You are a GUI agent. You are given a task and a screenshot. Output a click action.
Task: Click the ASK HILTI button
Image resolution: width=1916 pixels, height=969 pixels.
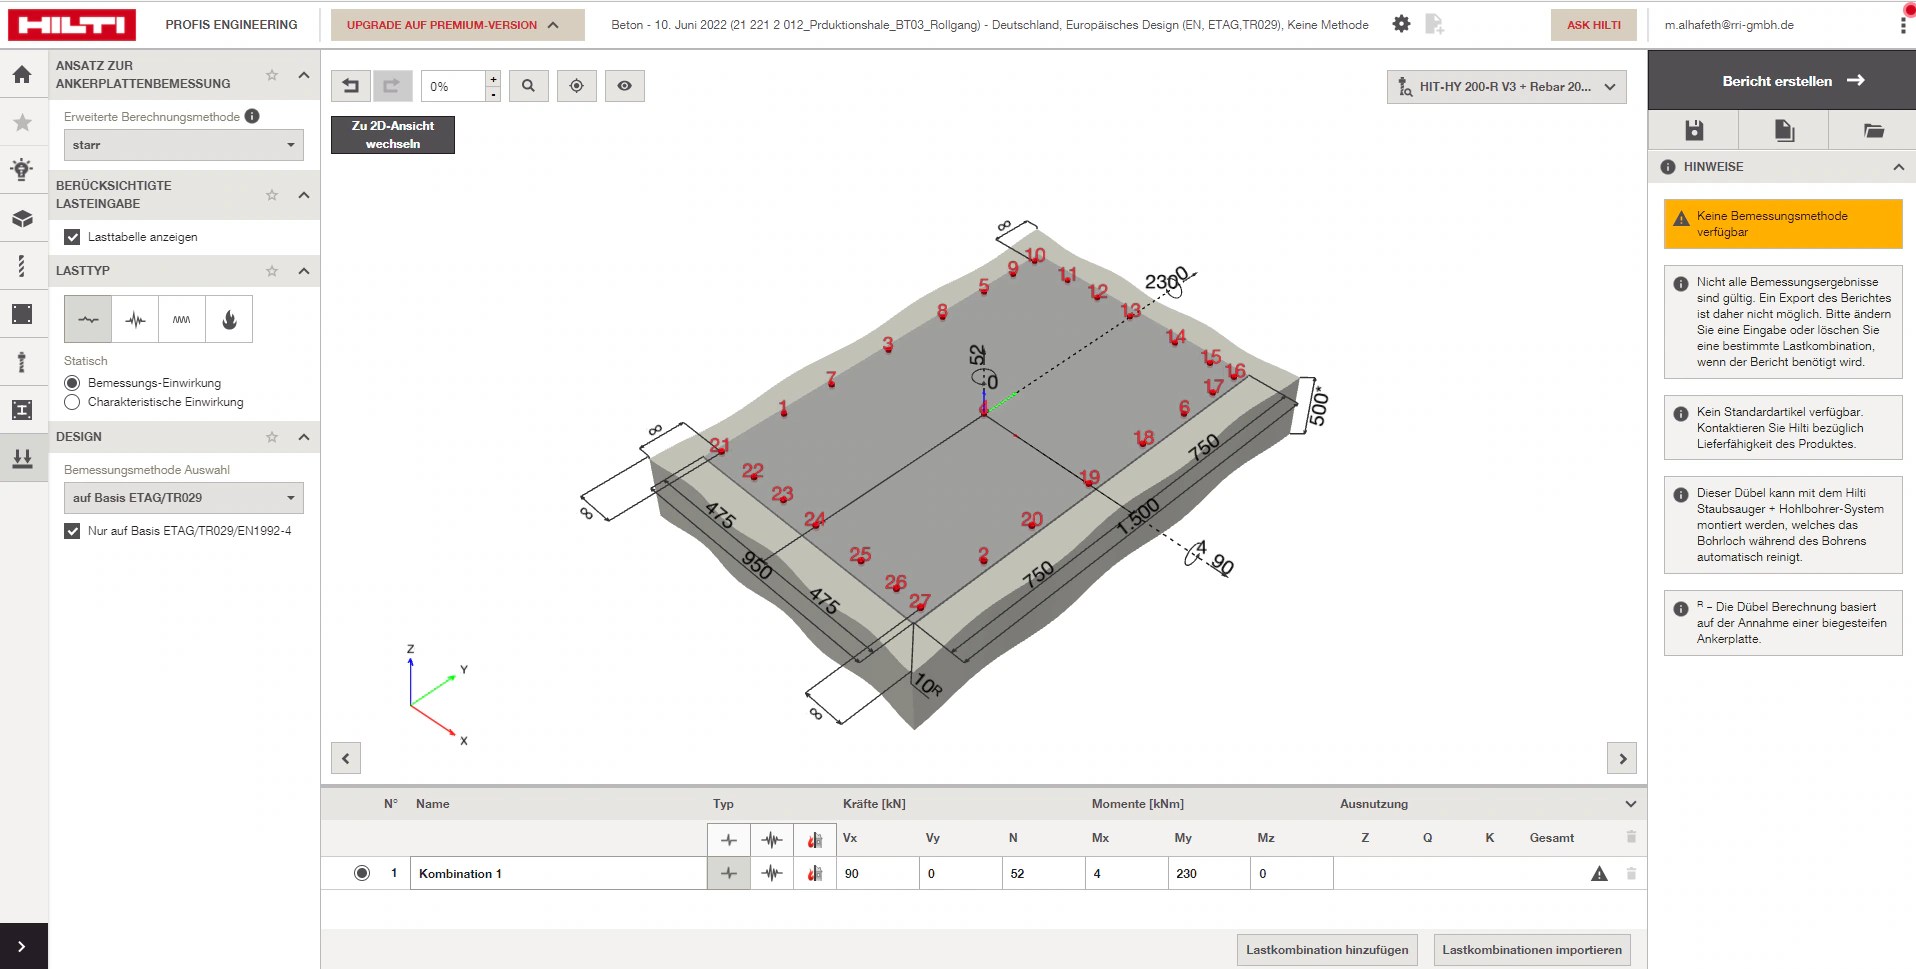tap(1594, 25)
